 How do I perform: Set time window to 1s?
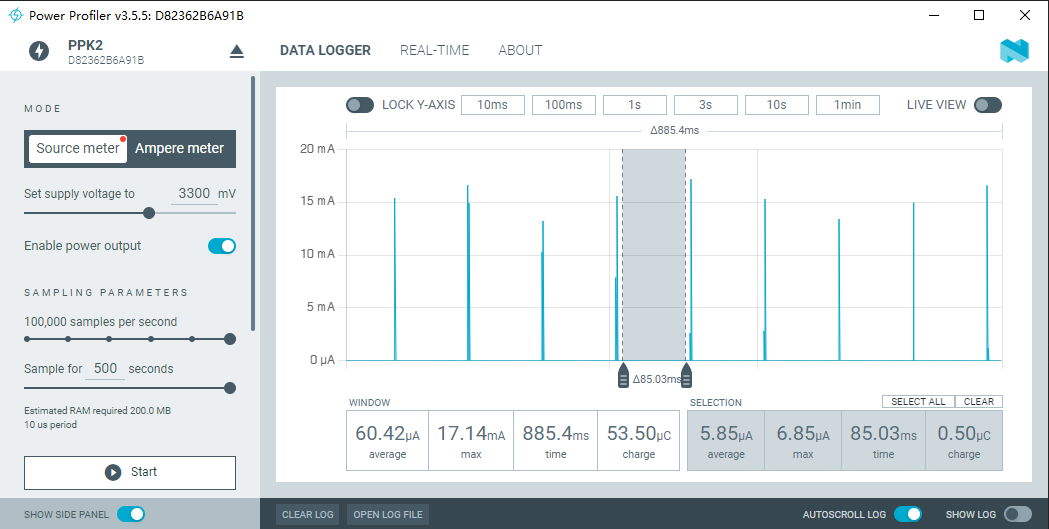click(635, 105)
